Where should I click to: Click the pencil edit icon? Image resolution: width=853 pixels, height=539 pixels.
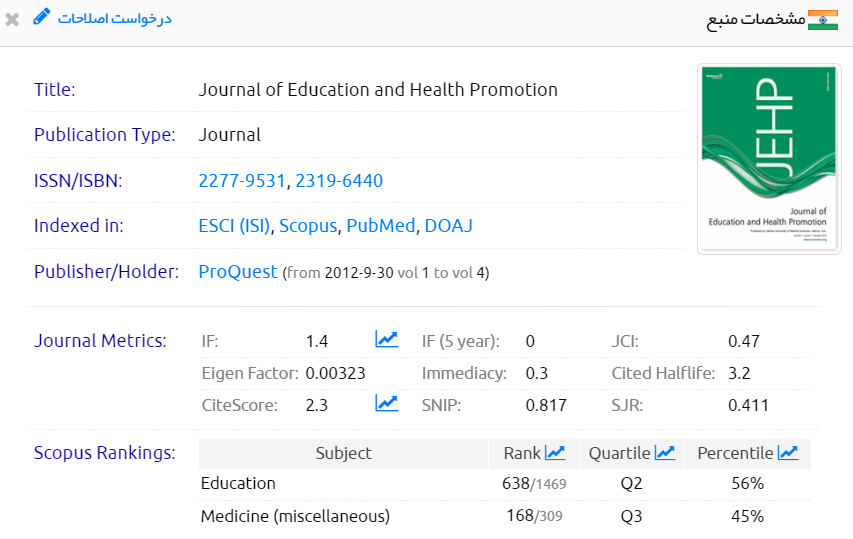coord(41,17)
